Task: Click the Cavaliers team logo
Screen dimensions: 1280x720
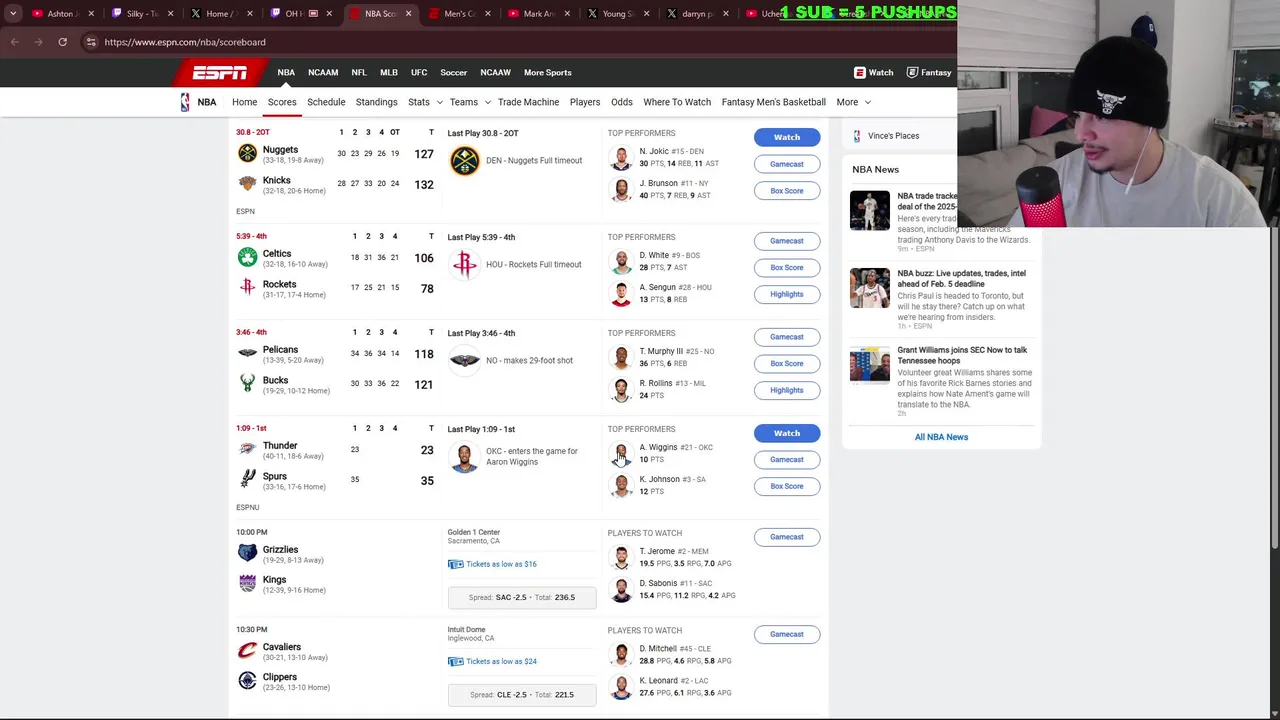Action: [x=247, y=650]
